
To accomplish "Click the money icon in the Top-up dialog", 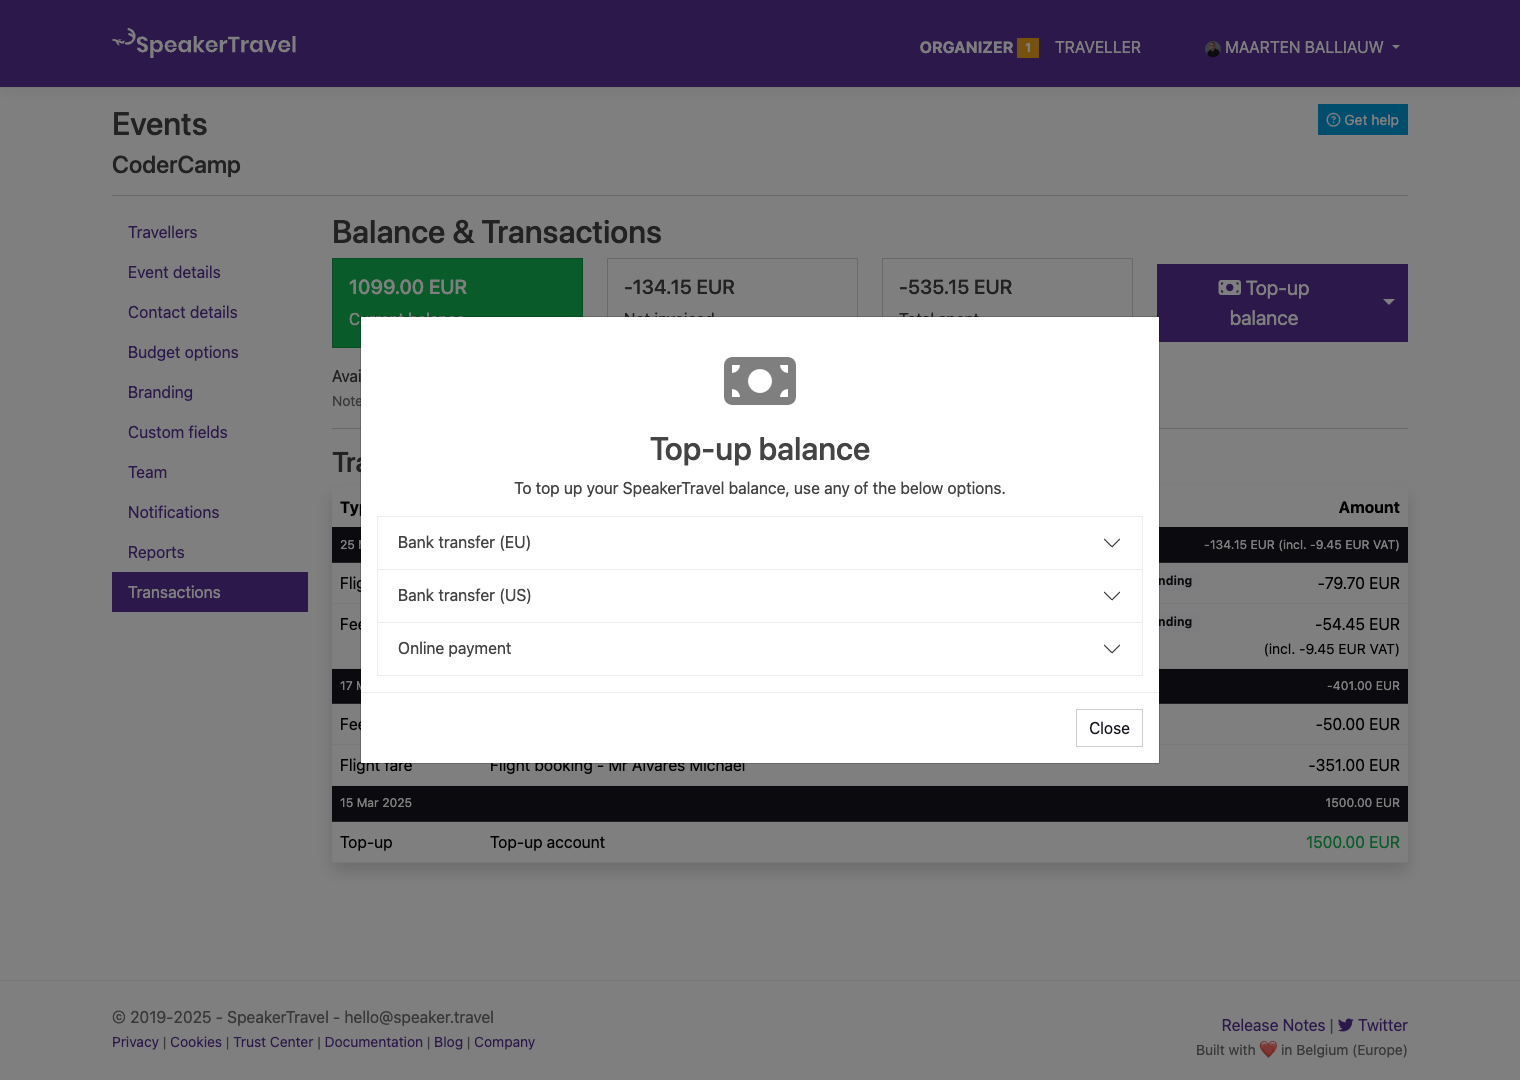I will tap(760, 381).
